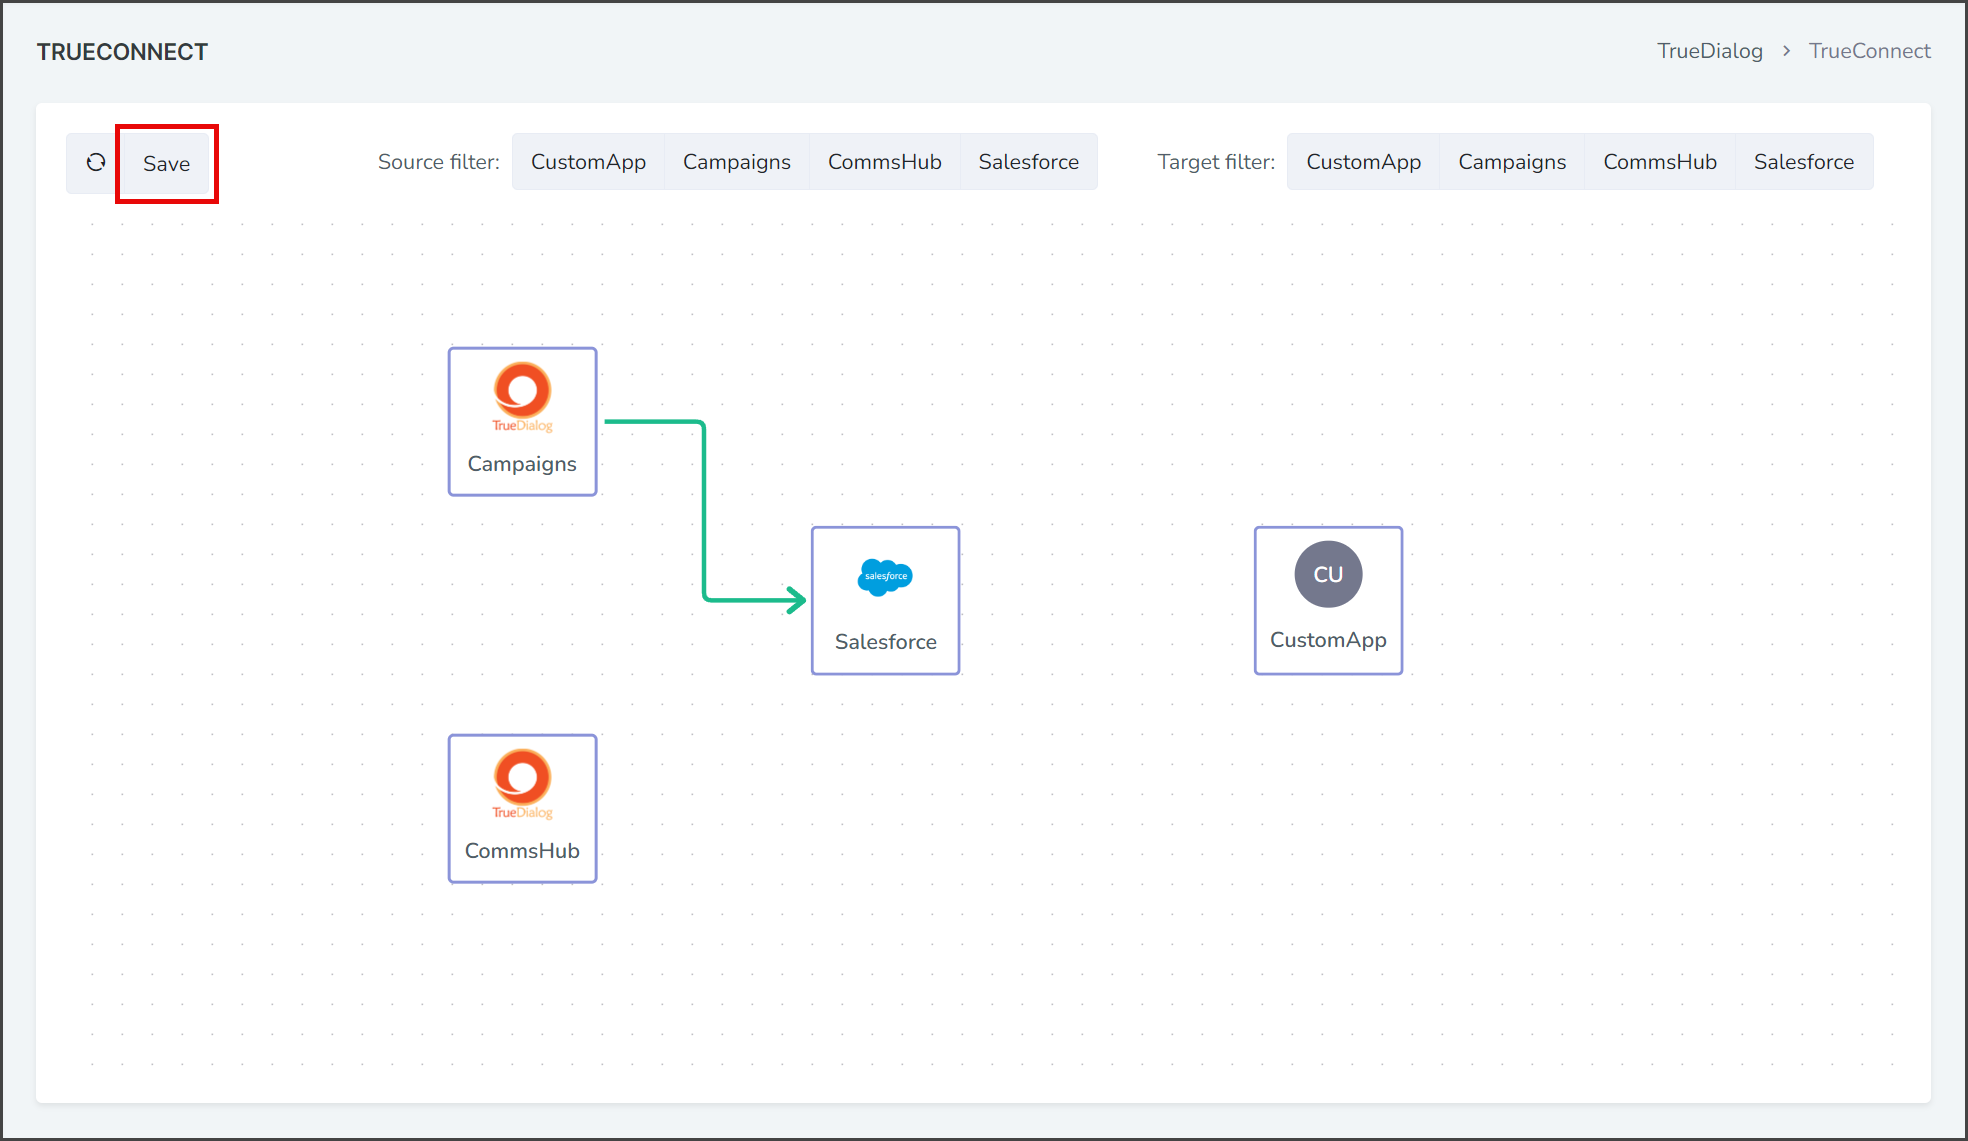Viewport: 1968px width, 1141px height.
Task: Enable CustomApp in the Target filter
Action: click(x=1363, y=162)
